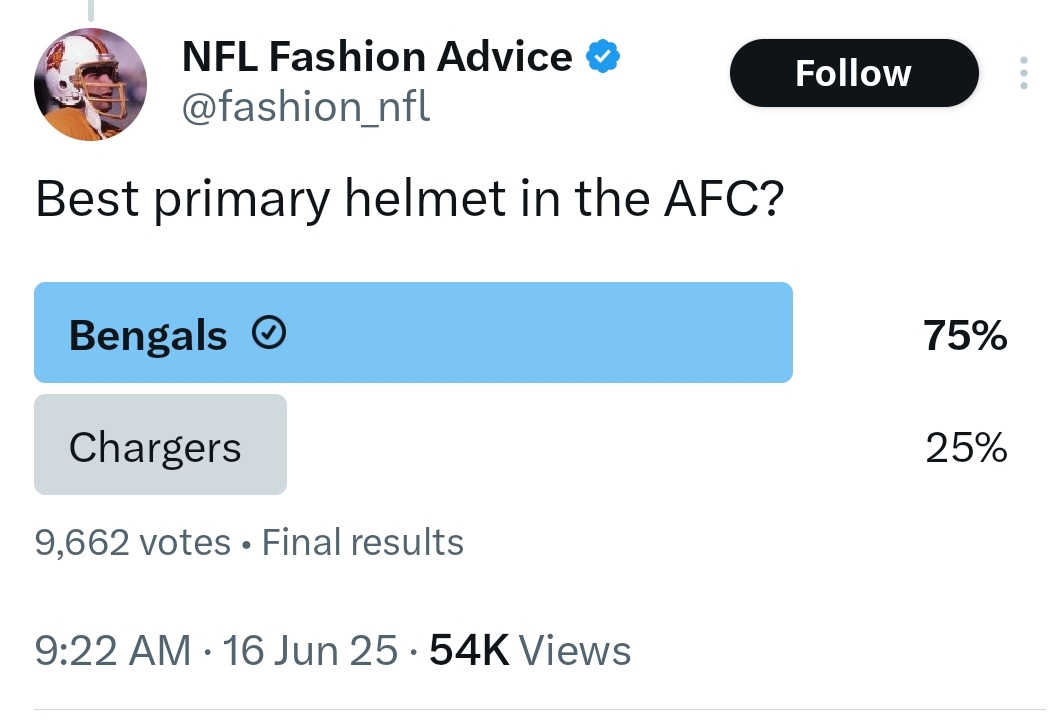Click the 16 Jun 25 date
This screenshot has height=727, width=1053.
pos(310,650)
